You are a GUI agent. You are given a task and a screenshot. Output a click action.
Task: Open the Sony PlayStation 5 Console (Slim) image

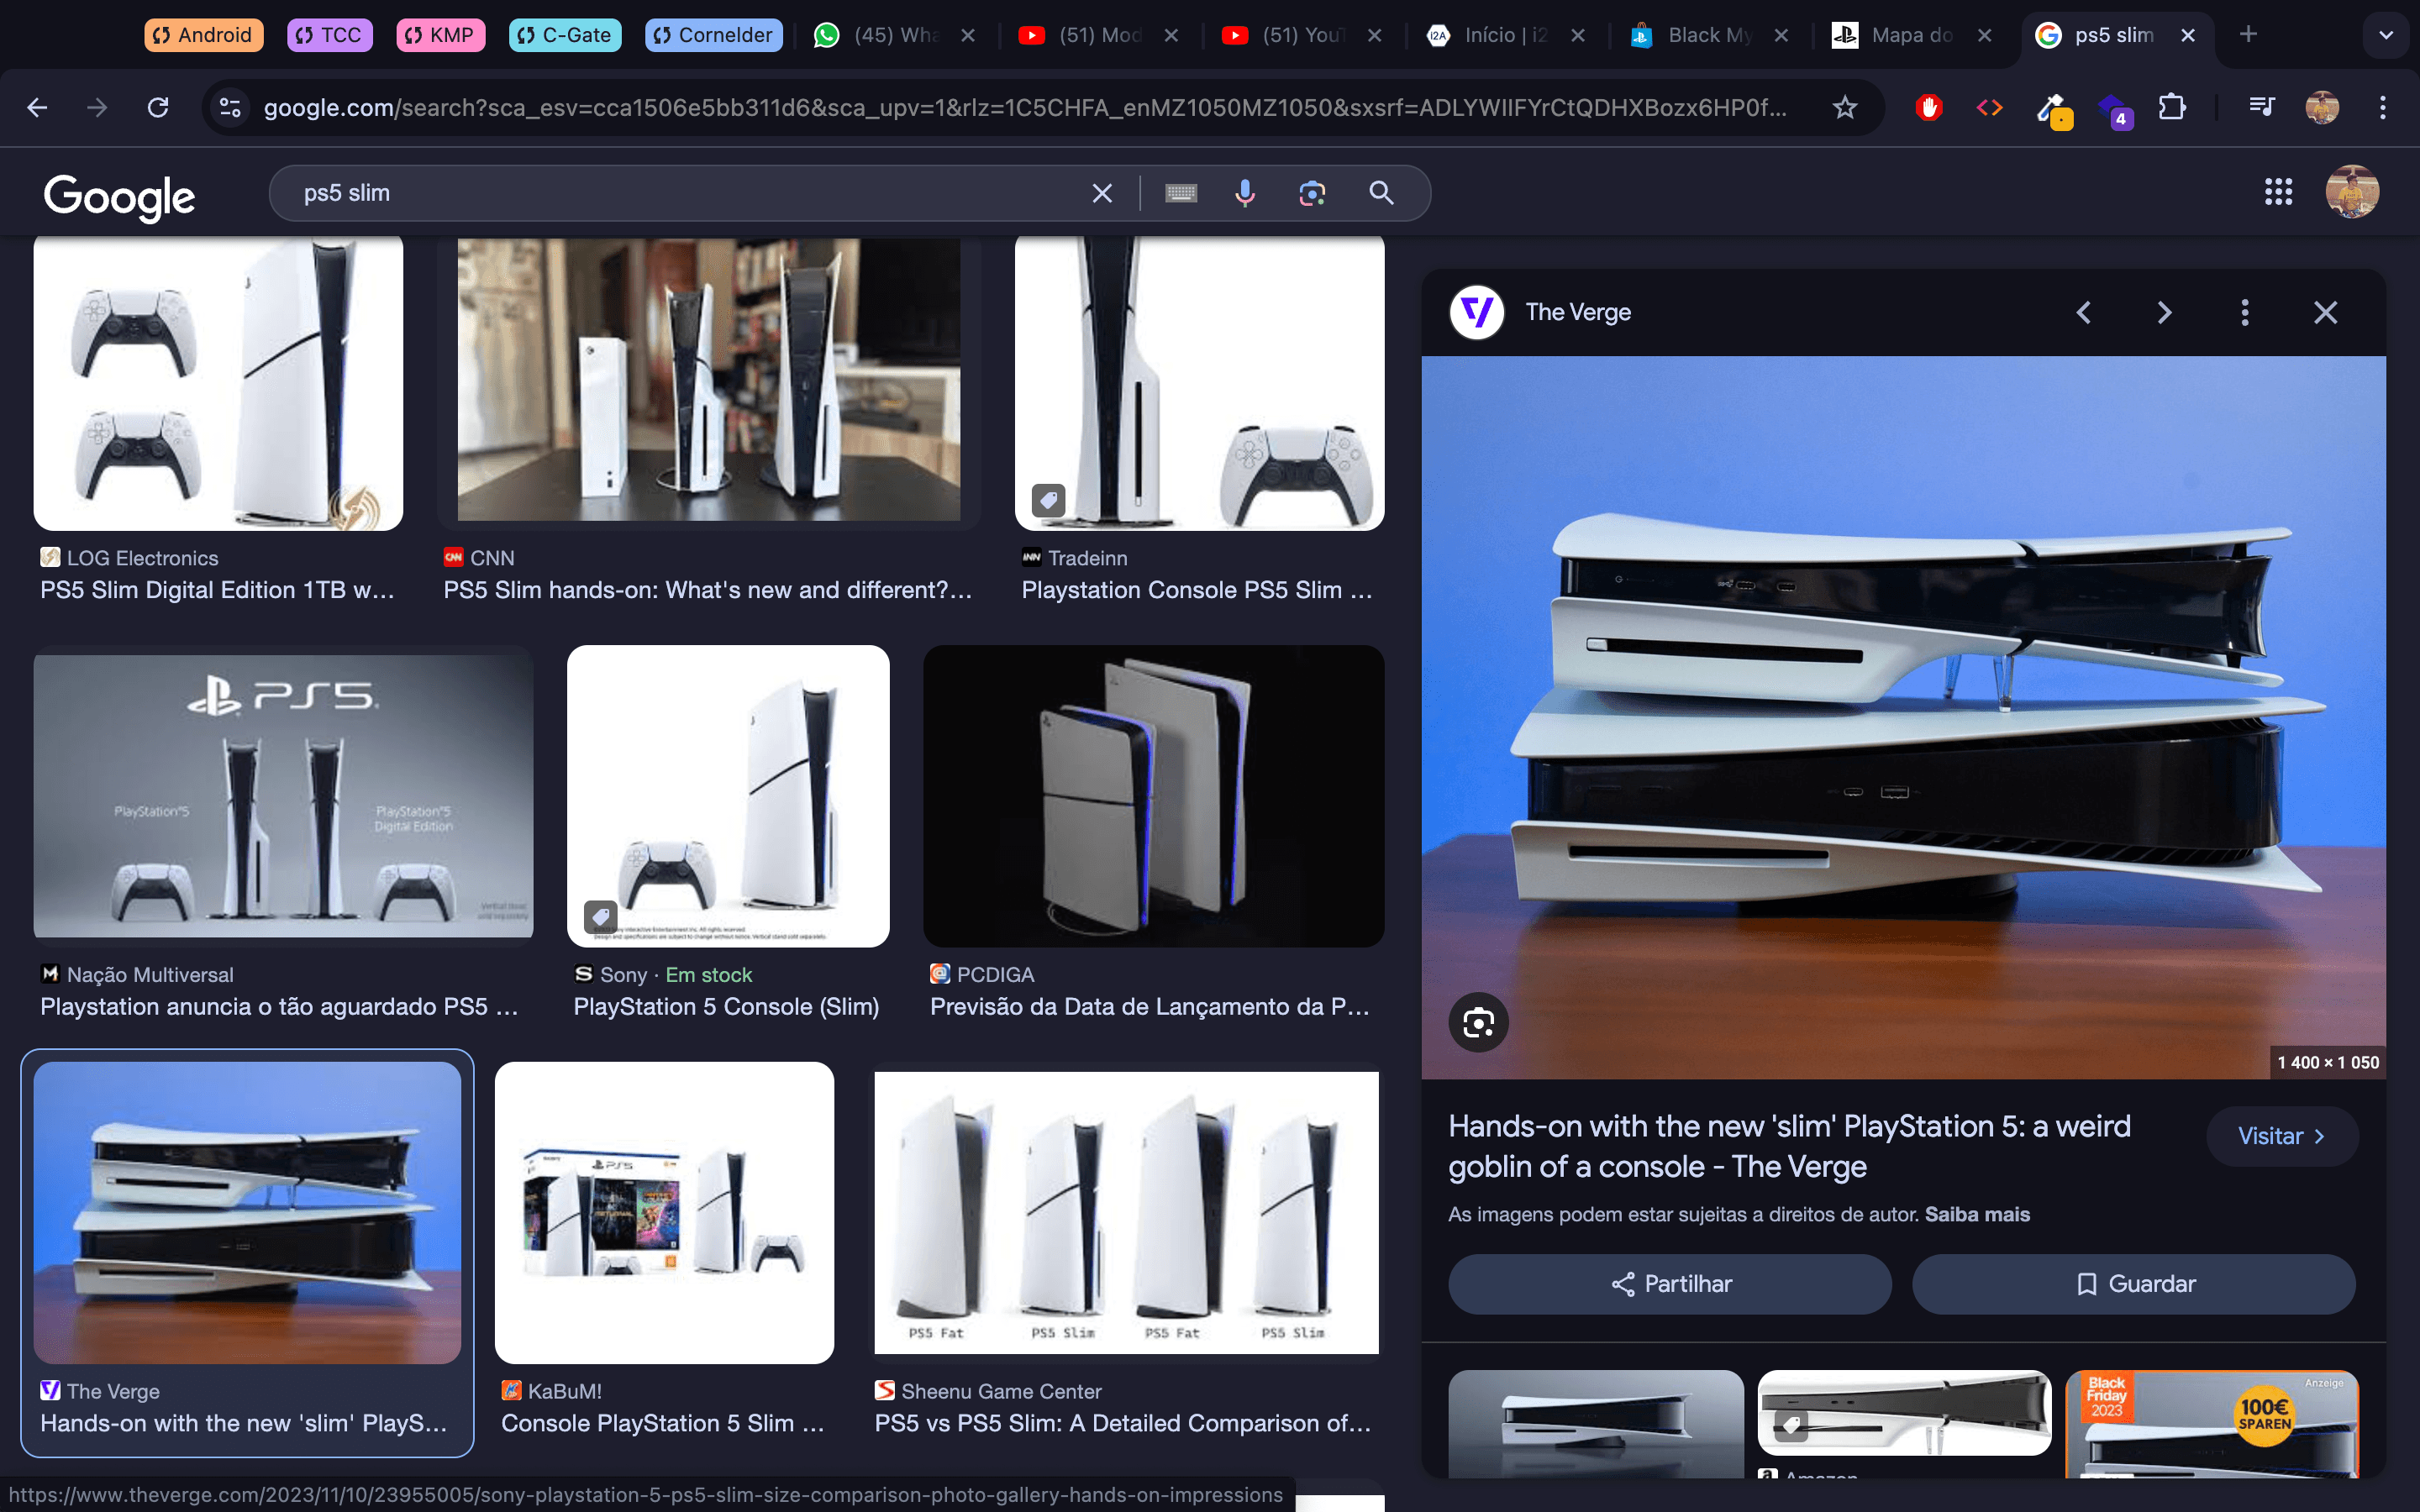(x=728, y=796)
